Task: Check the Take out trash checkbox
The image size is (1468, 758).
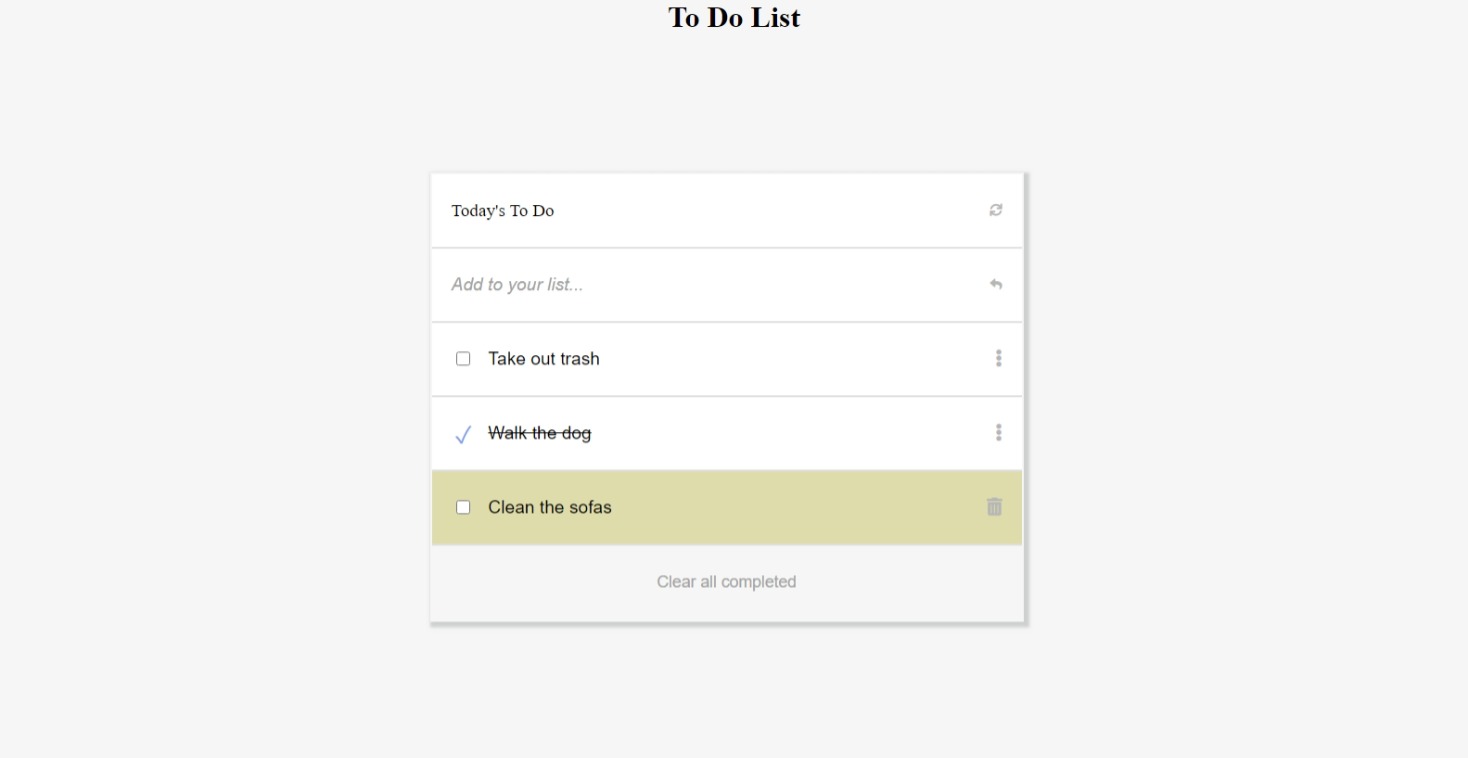Action: coord(463,358)
